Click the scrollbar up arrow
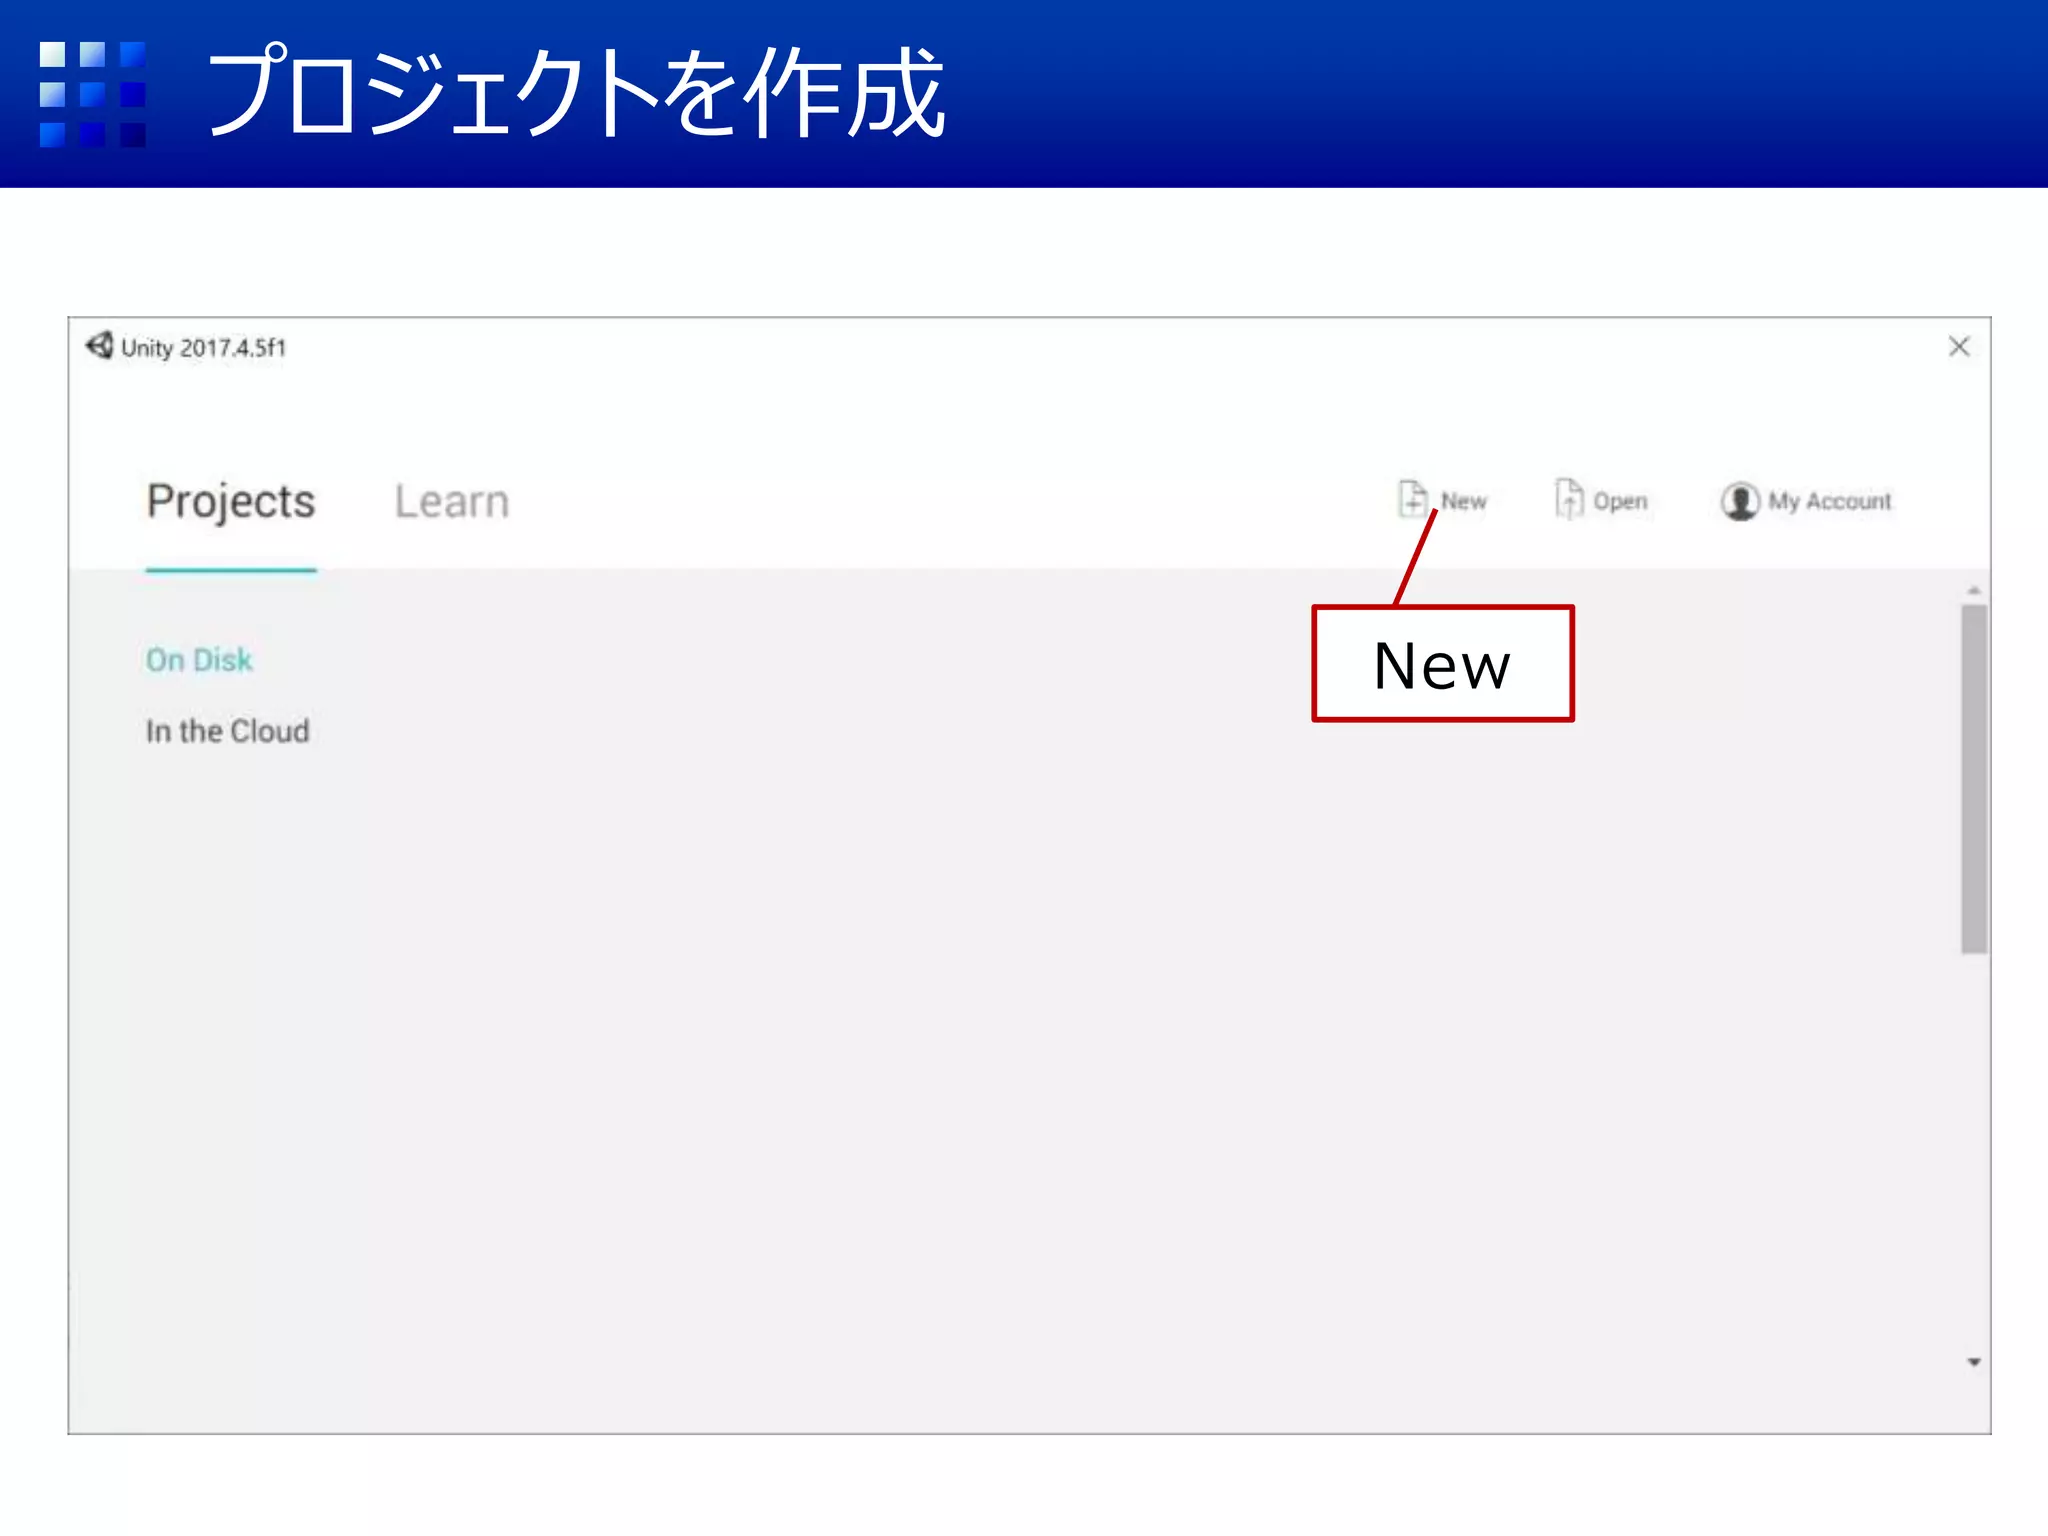Image resolution: width=2048 pixels, height=1536 pixels. click(1974, 590)
